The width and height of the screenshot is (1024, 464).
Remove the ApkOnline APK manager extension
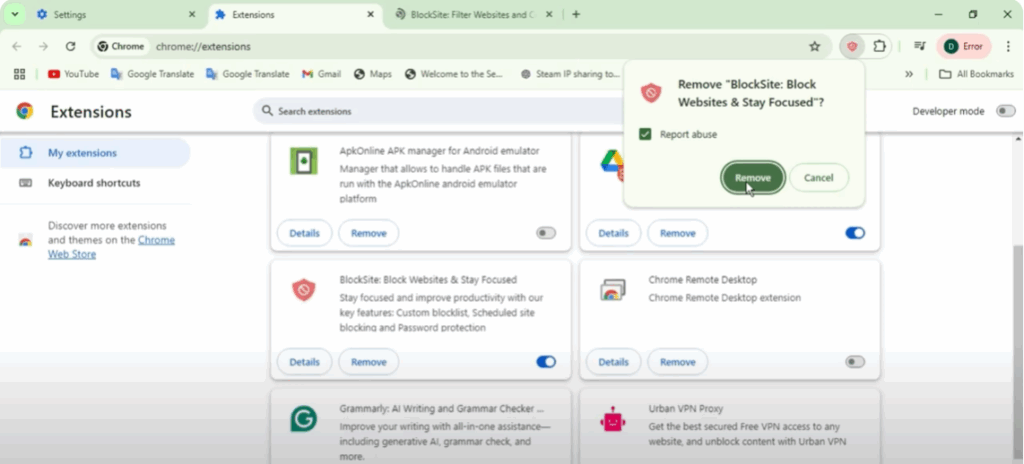[x=368, y=233]
